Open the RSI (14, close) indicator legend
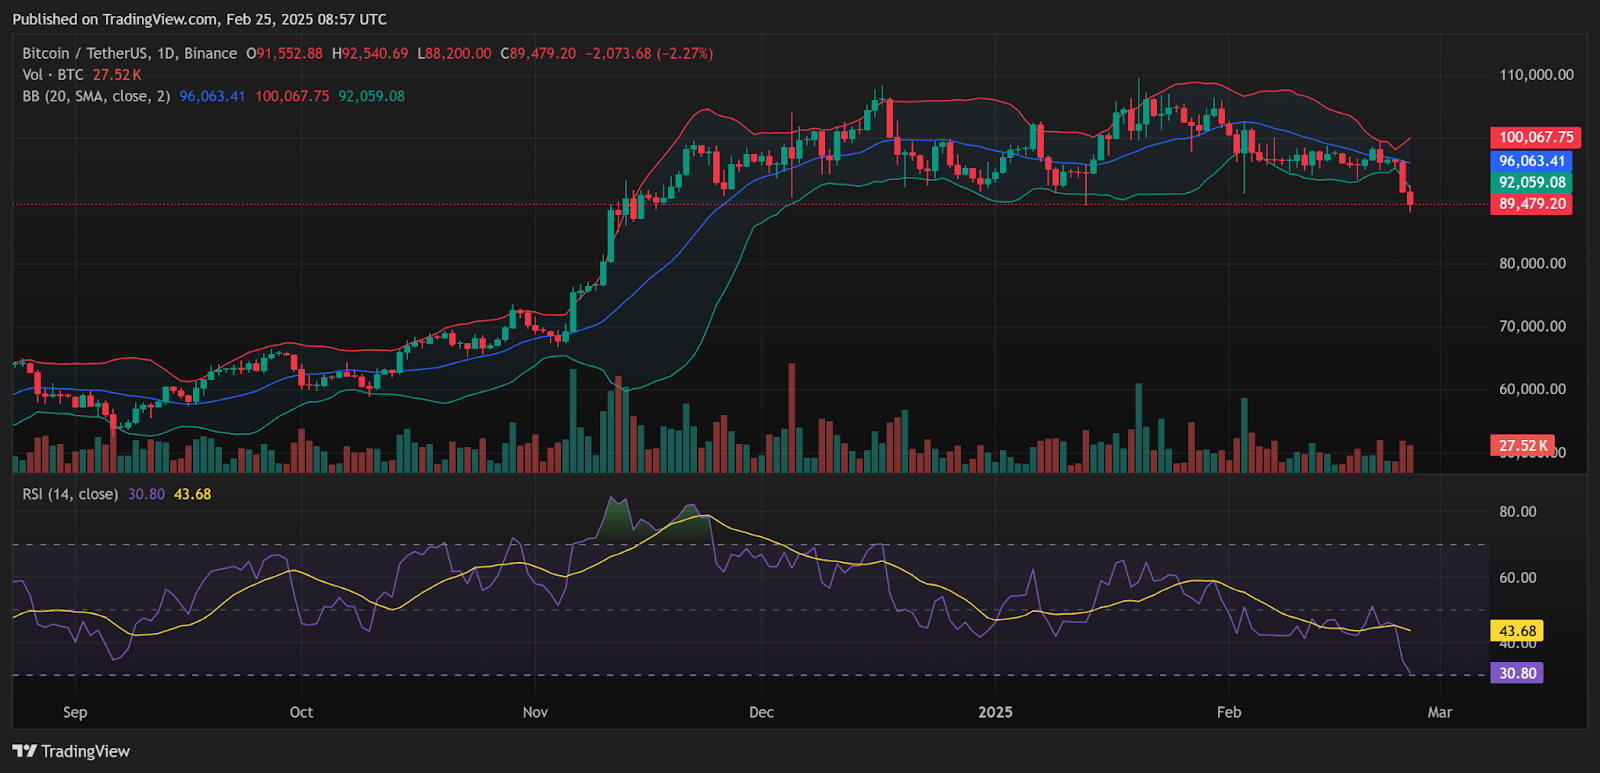Screen dimensions: 1600x773 click(x=70, y=494)
